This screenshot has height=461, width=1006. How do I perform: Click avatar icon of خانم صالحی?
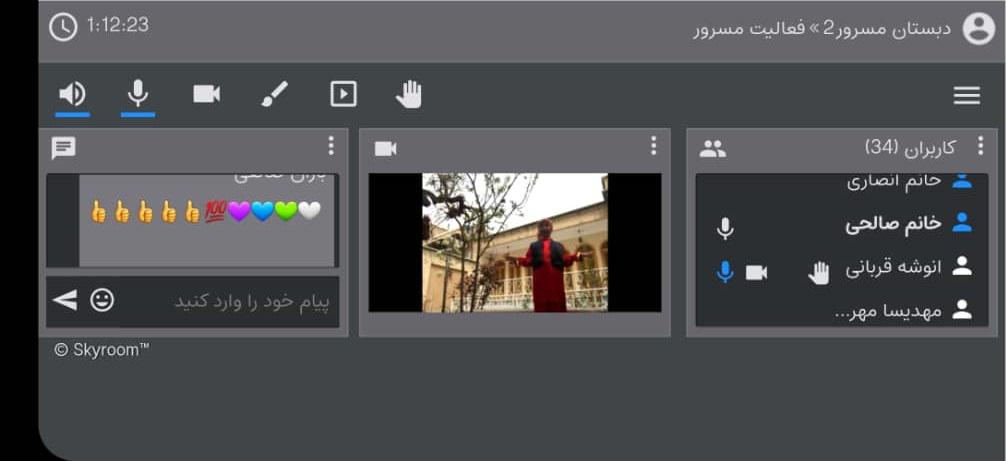[962, 222]
